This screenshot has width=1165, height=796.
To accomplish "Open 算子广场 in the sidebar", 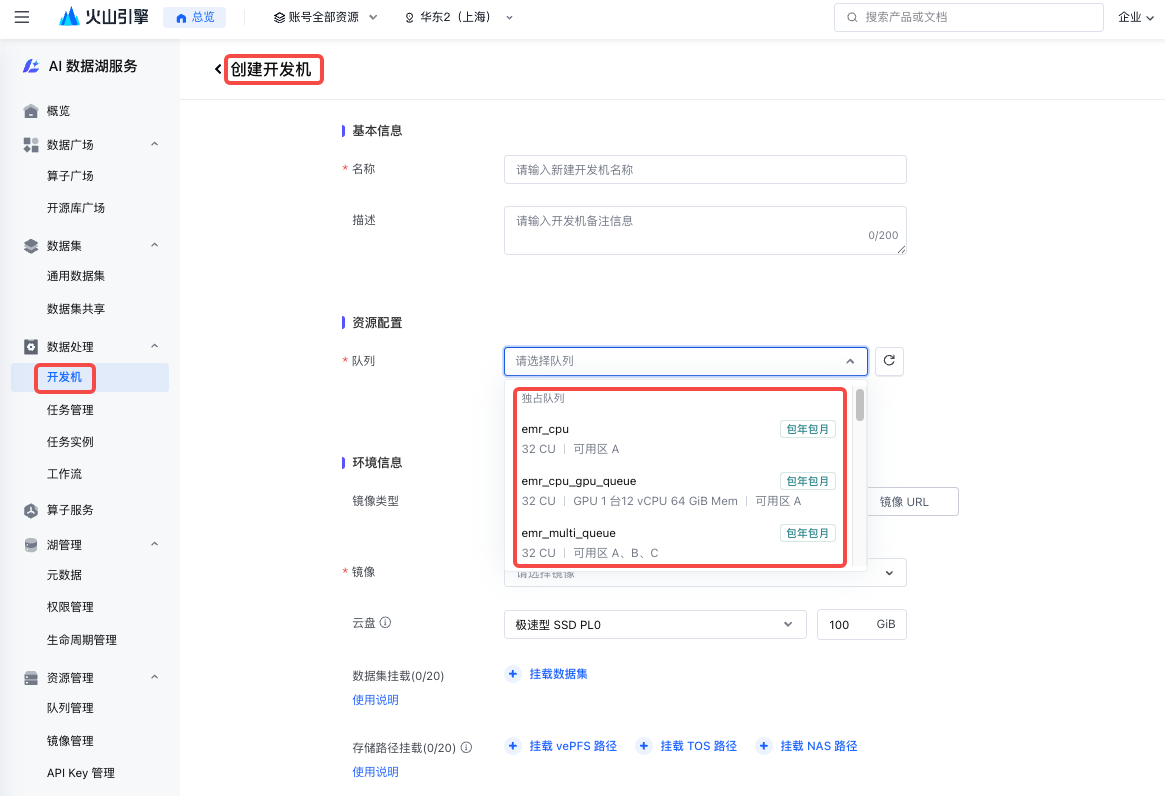I will tap(70, 176).
